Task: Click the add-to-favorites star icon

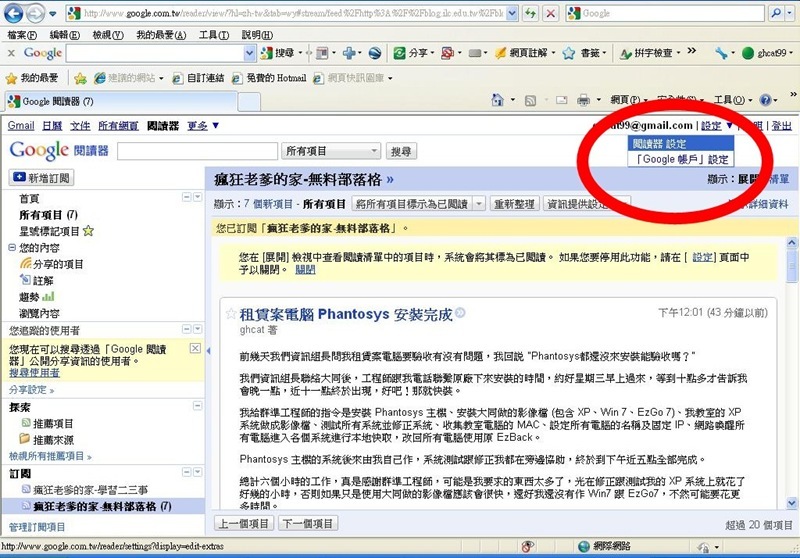Action: 80,78
